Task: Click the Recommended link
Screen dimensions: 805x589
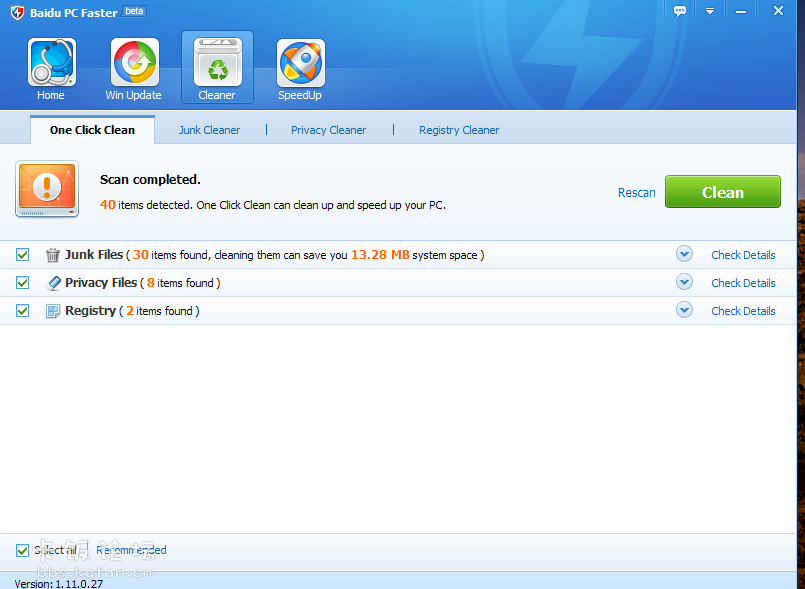Action: coord(131,550)
